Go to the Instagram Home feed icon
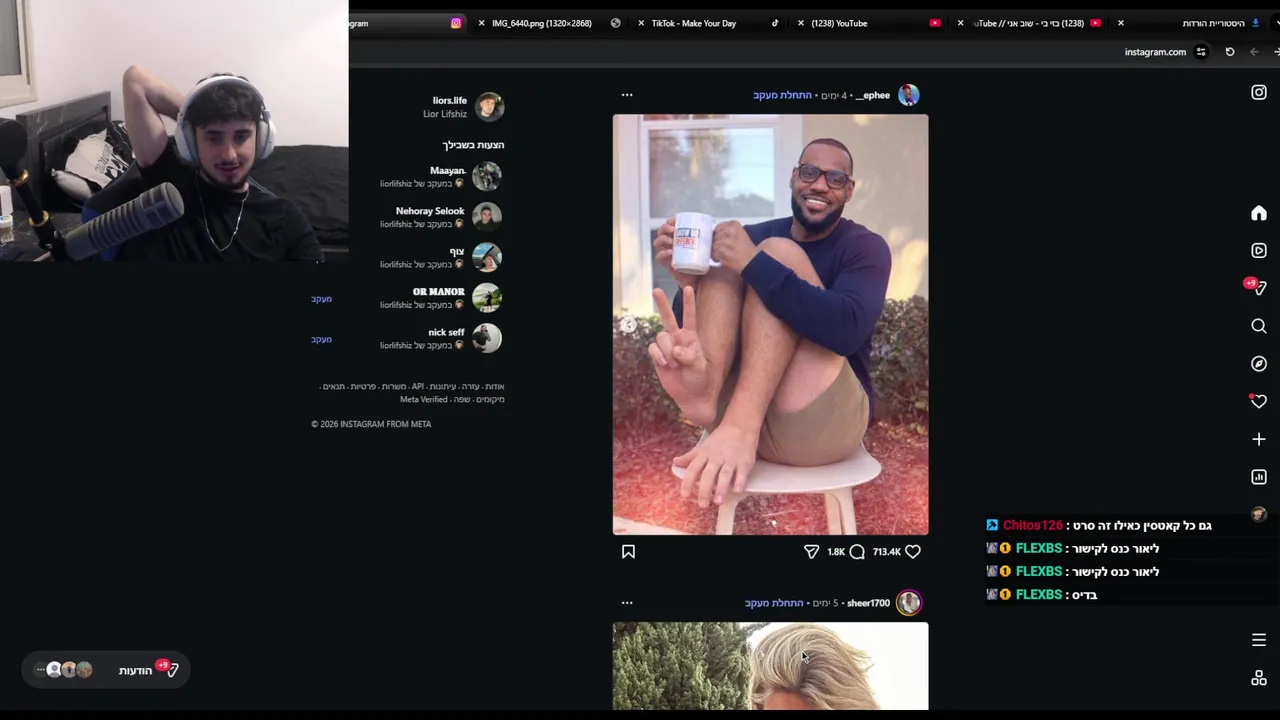 click(x=1259, y=213)
